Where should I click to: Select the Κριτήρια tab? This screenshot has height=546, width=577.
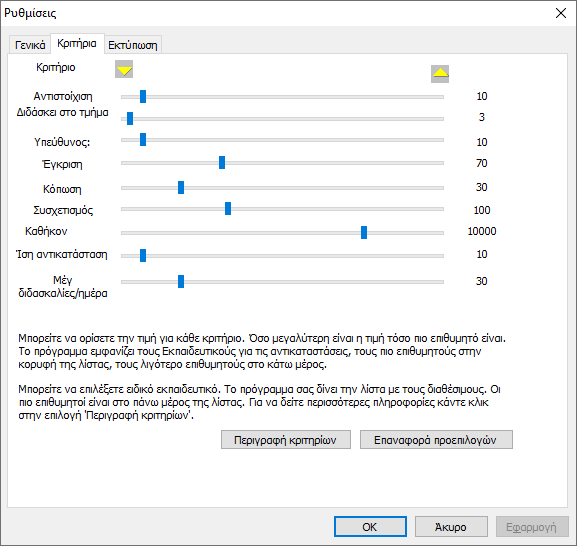click(x=77, y=43)
